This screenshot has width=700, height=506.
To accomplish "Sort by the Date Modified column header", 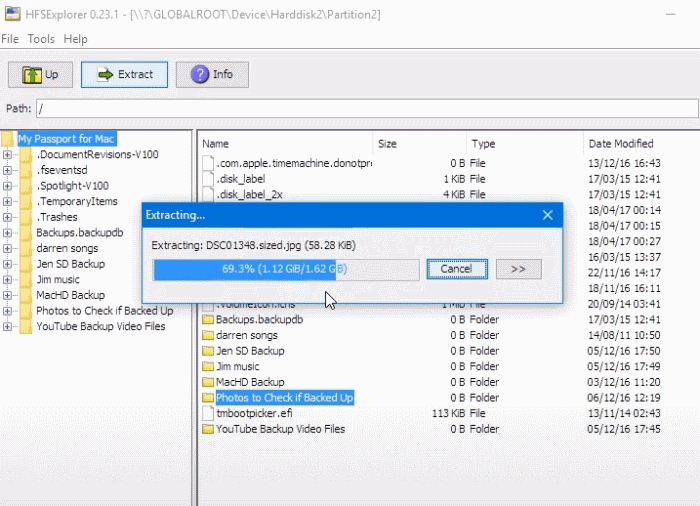I will point(642,144).
